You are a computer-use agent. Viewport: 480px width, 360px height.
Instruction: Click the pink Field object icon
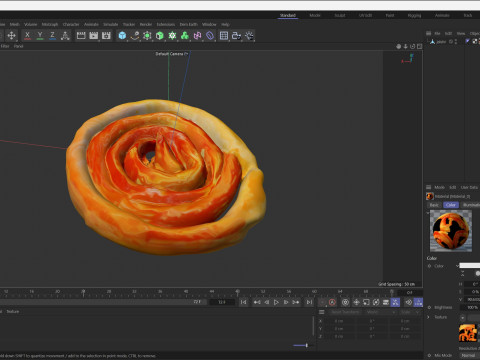click(x=197, y=35)
